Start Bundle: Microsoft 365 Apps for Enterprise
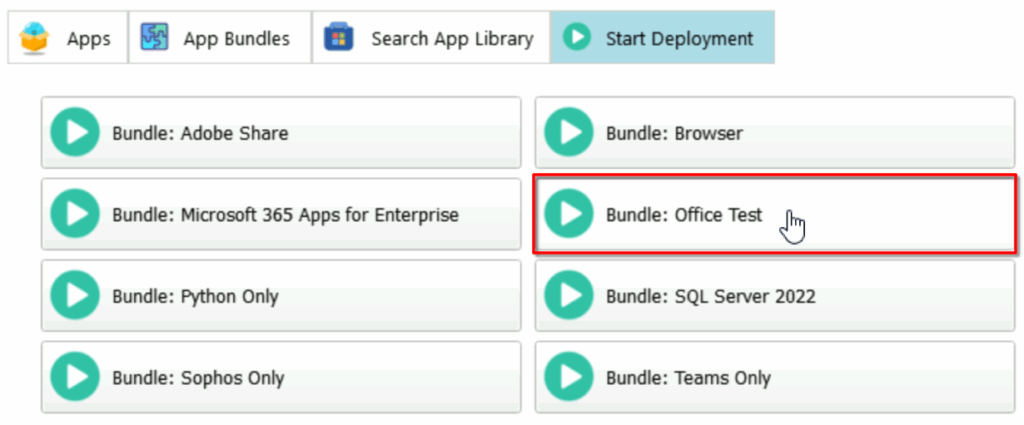 [x=281, y=213]
